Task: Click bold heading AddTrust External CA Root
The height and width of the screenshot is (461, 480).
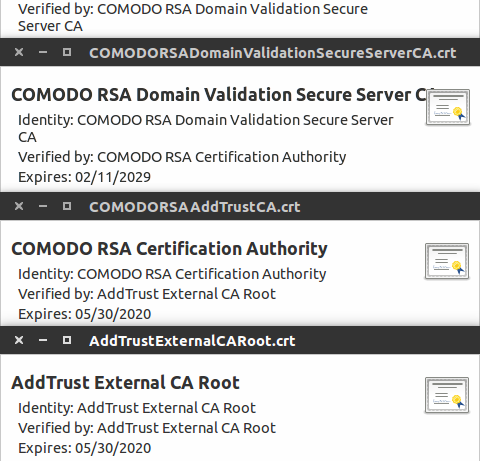Action: coord(125,383)
